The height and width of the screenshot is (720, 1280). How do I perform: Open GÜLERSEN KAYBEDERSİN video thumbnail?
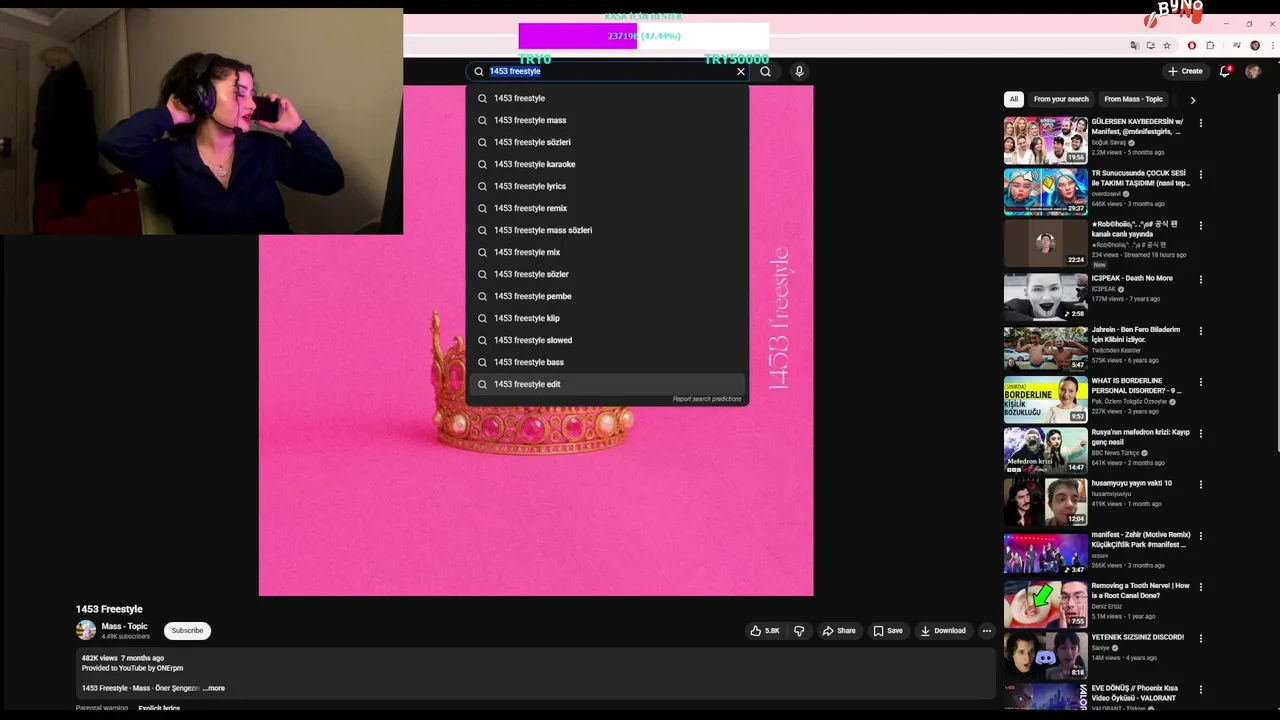1045,140
